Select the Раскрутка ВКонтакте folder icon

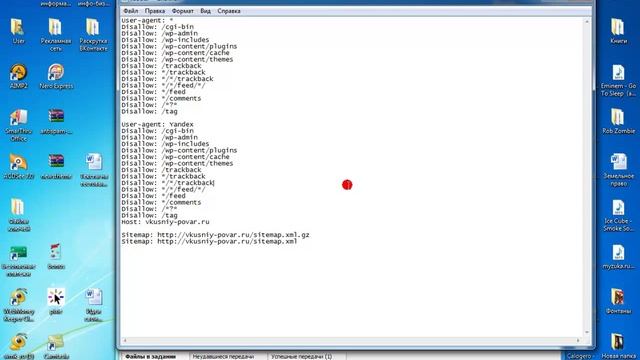coord(93,35)
